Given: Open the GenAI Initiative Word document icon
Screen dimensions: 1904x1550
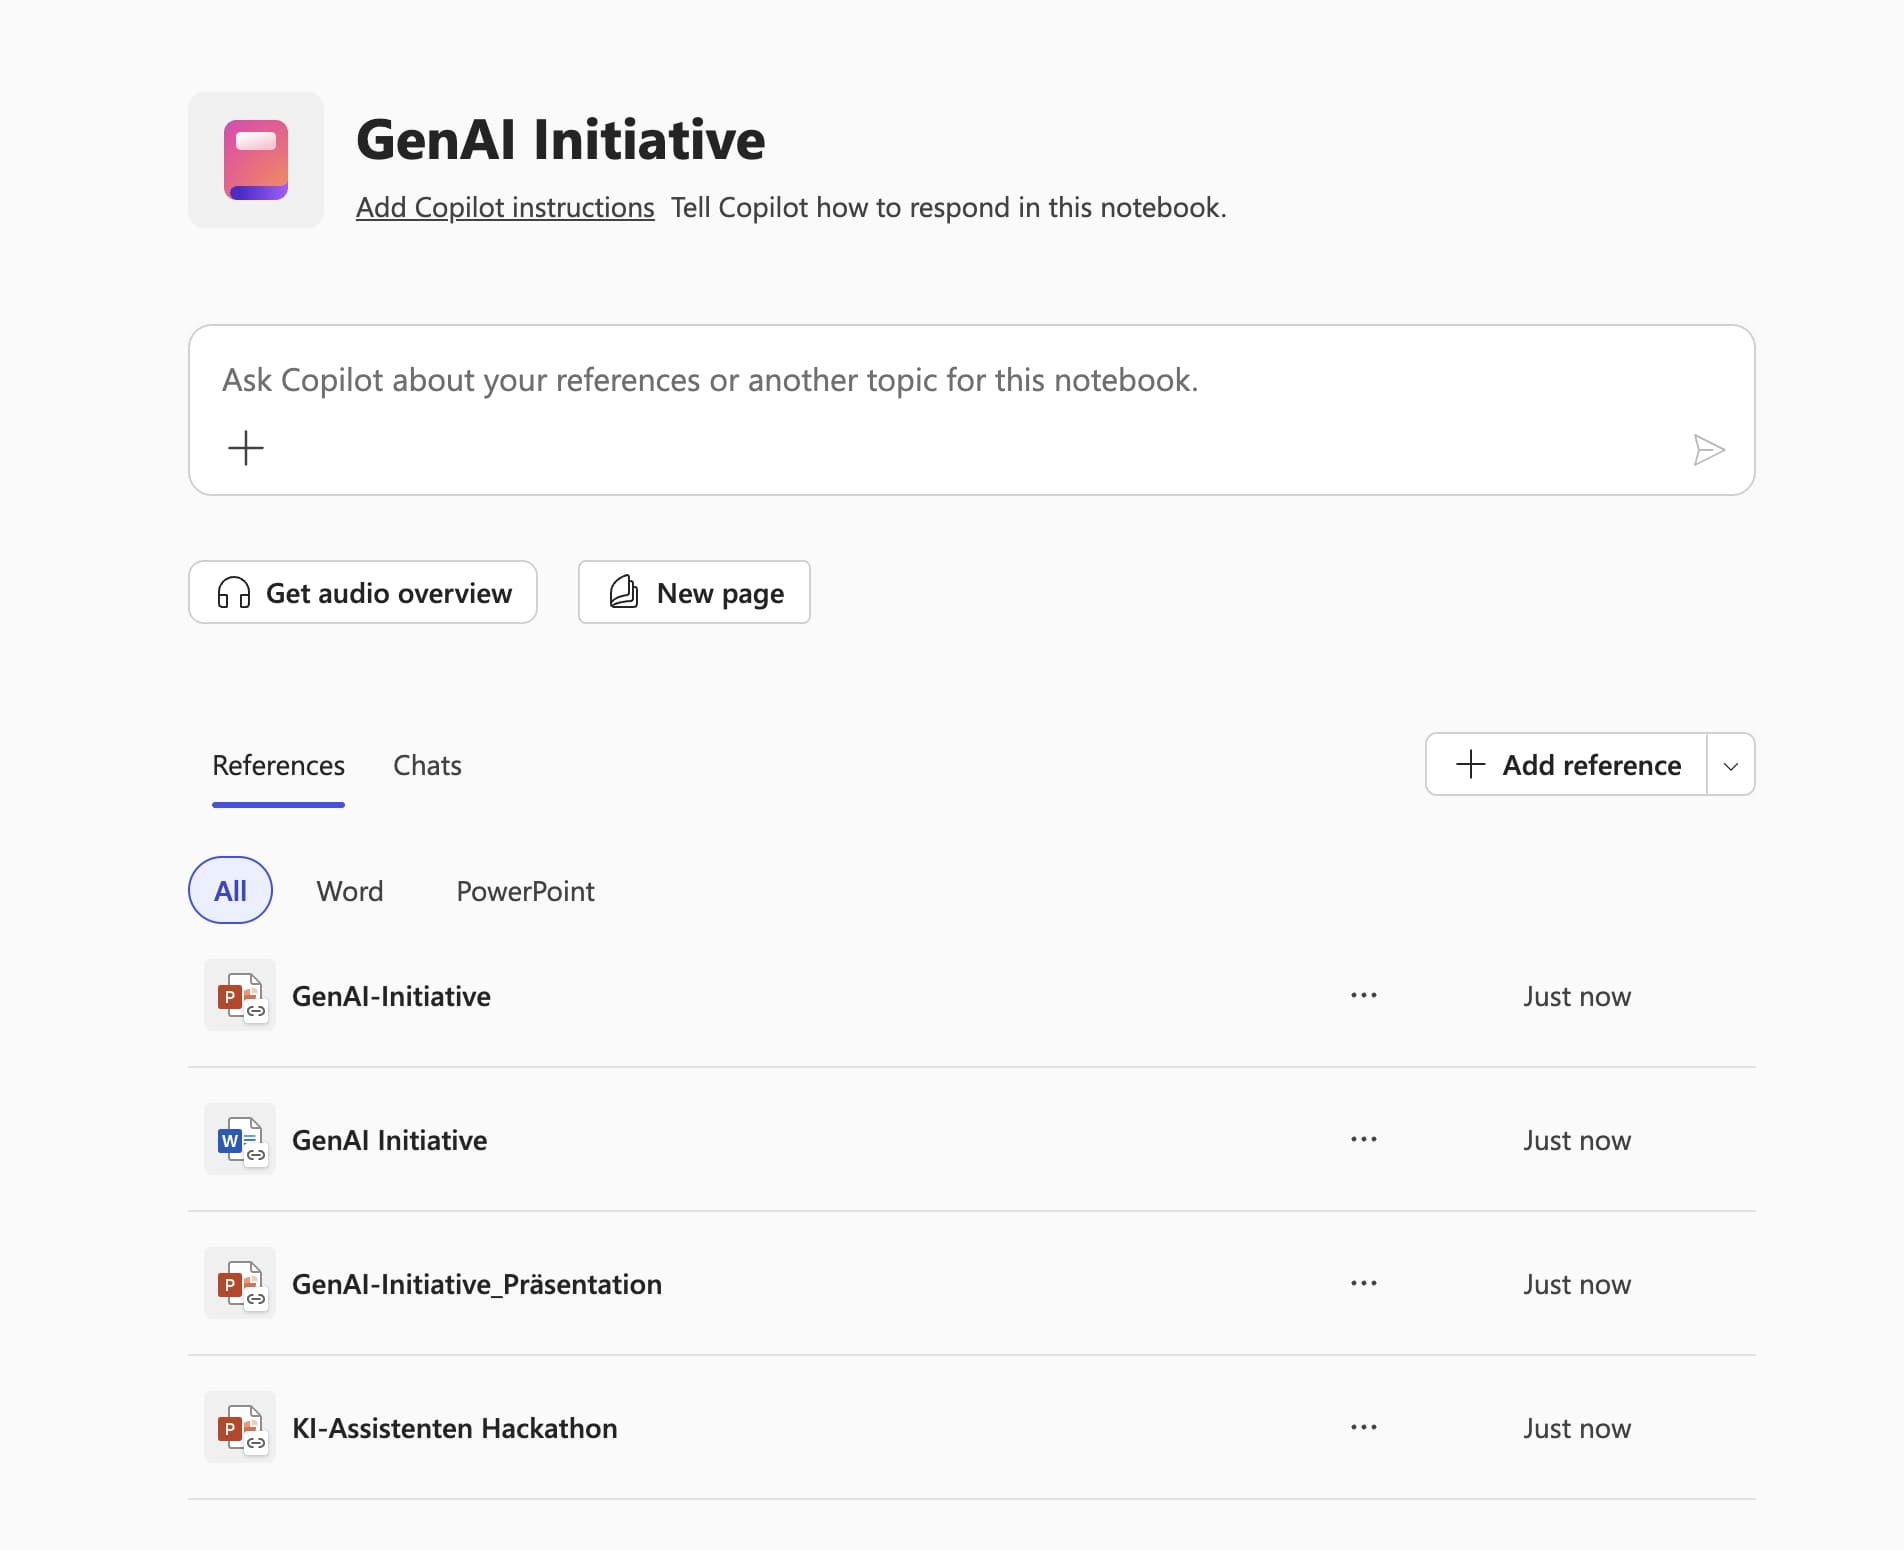Looking at the screenshot, I should [x=240, y=1140].
